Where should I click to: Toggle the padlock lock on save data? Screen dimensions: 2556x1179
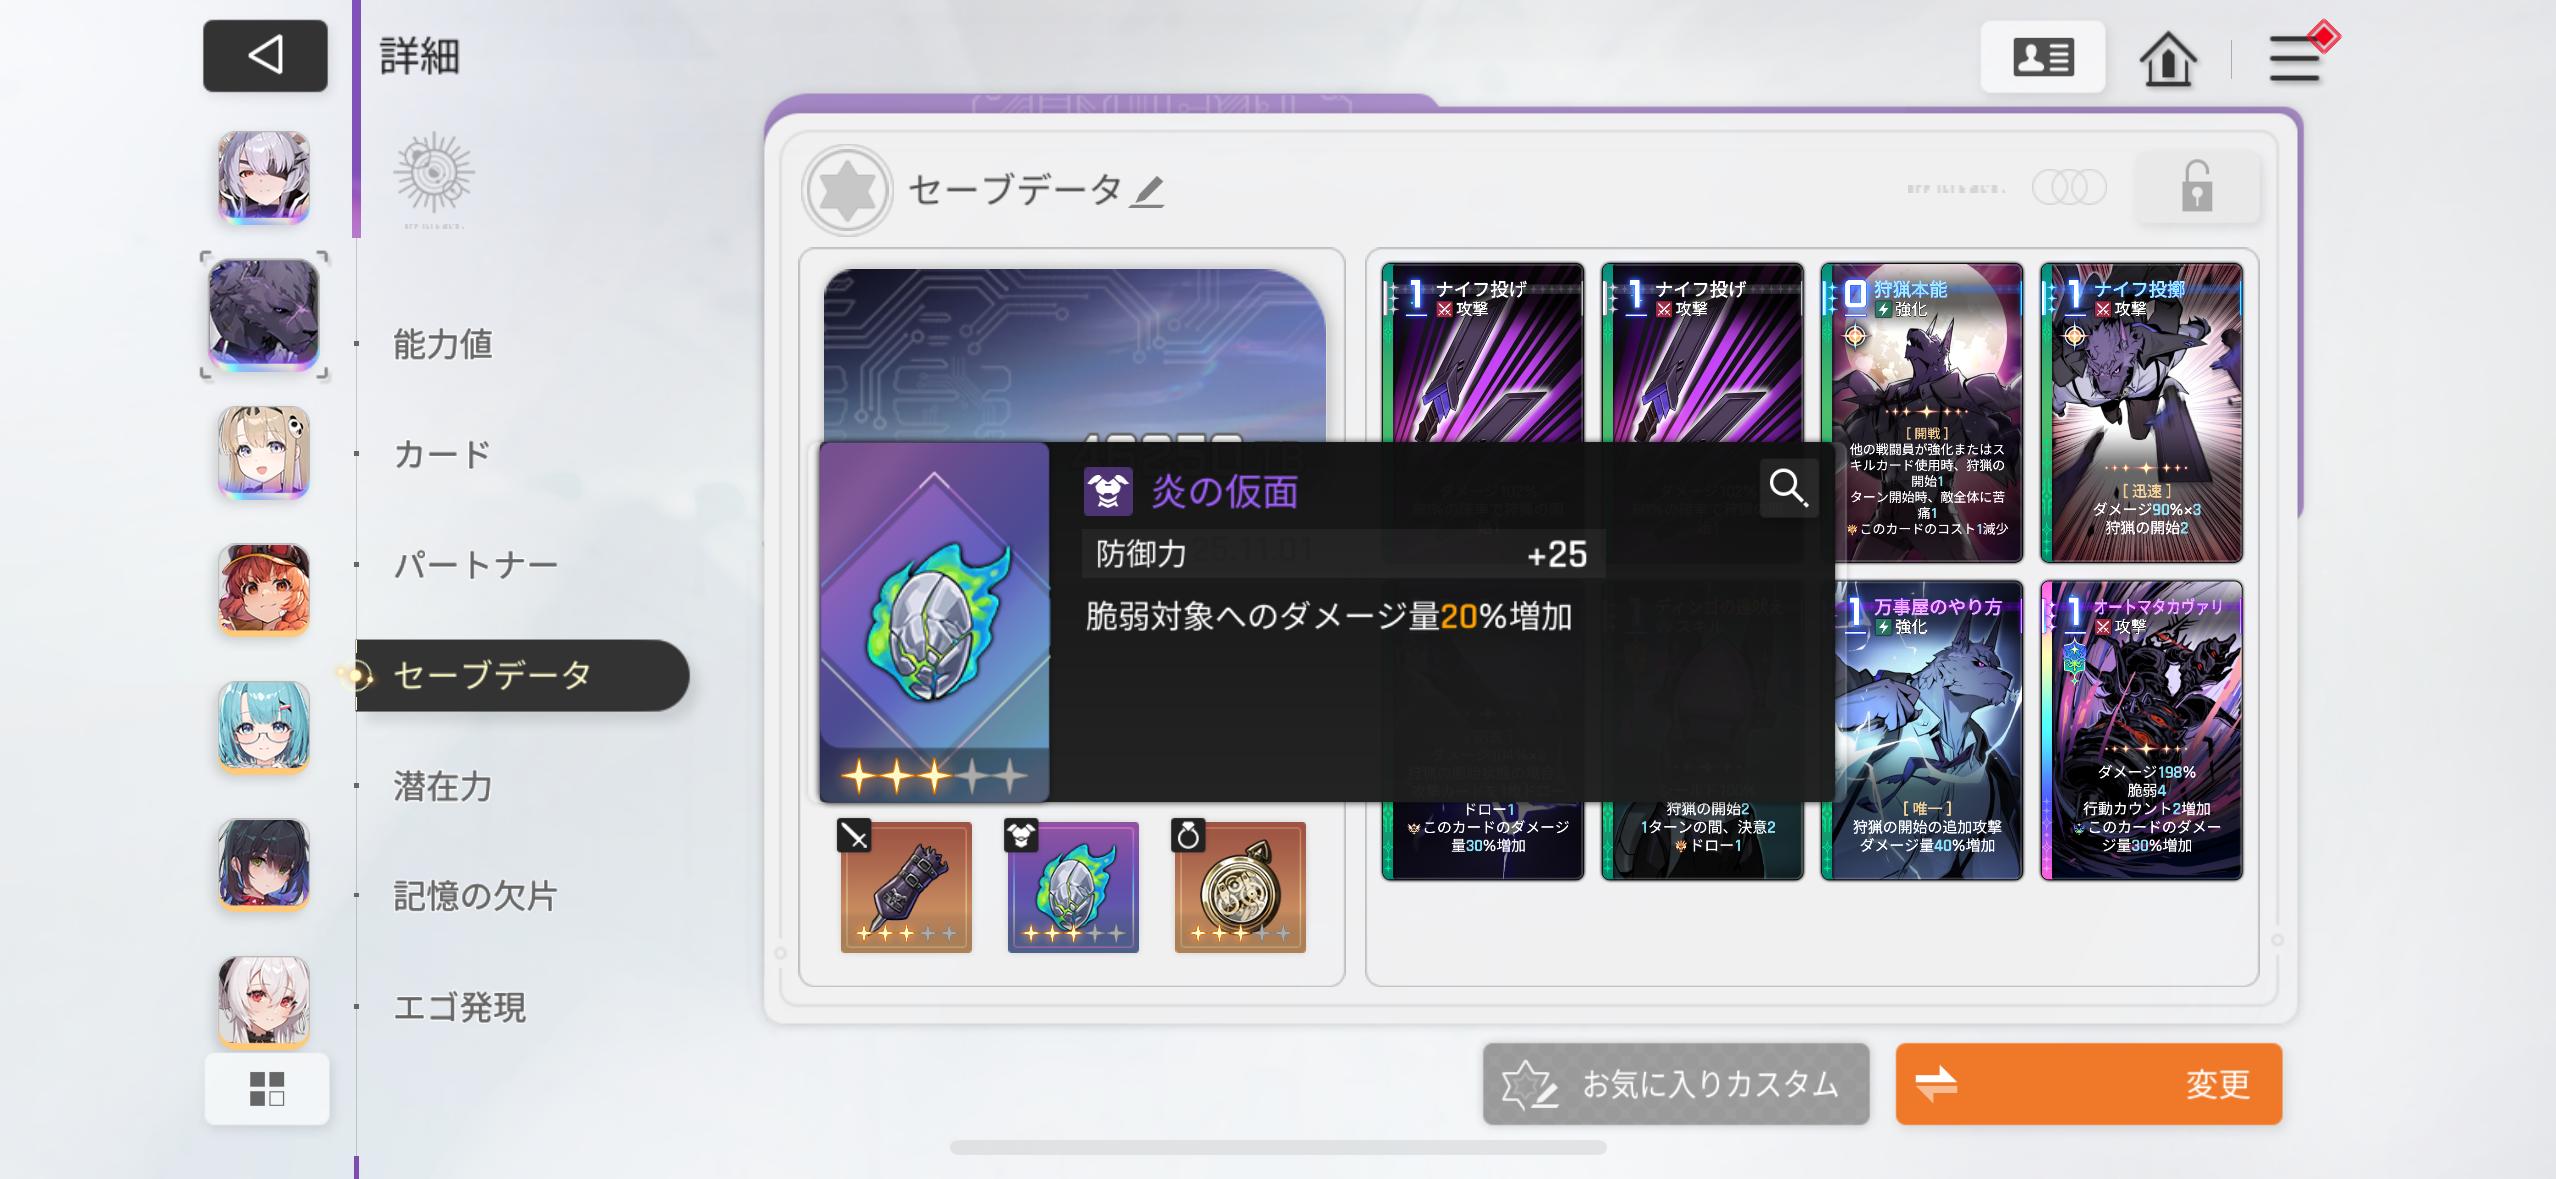point(2196,187)
